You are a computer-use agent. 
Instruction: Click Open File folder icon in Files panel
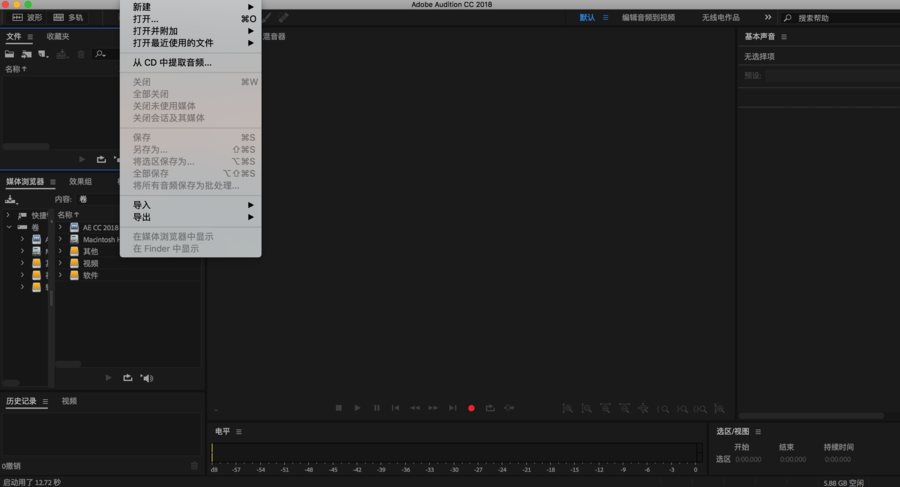pyautogui.click(x=10, y=54)
